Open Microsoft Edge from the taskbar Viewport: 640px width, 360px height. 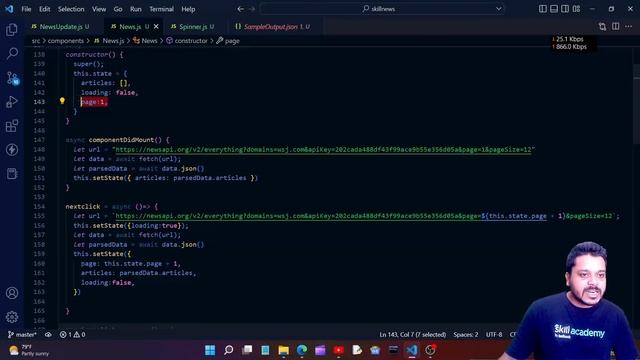pyautogui.click(x=302, y=350)
